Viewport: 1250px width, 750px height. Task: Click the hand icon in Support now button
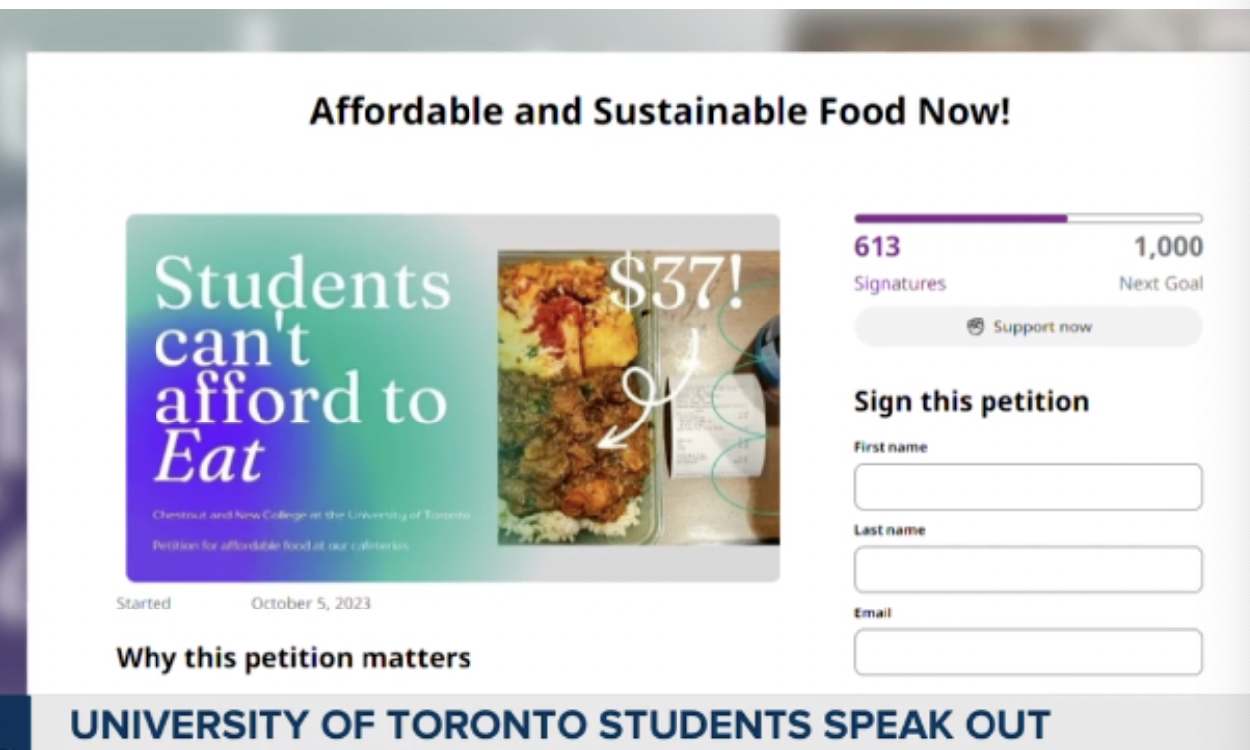point(976,327)
